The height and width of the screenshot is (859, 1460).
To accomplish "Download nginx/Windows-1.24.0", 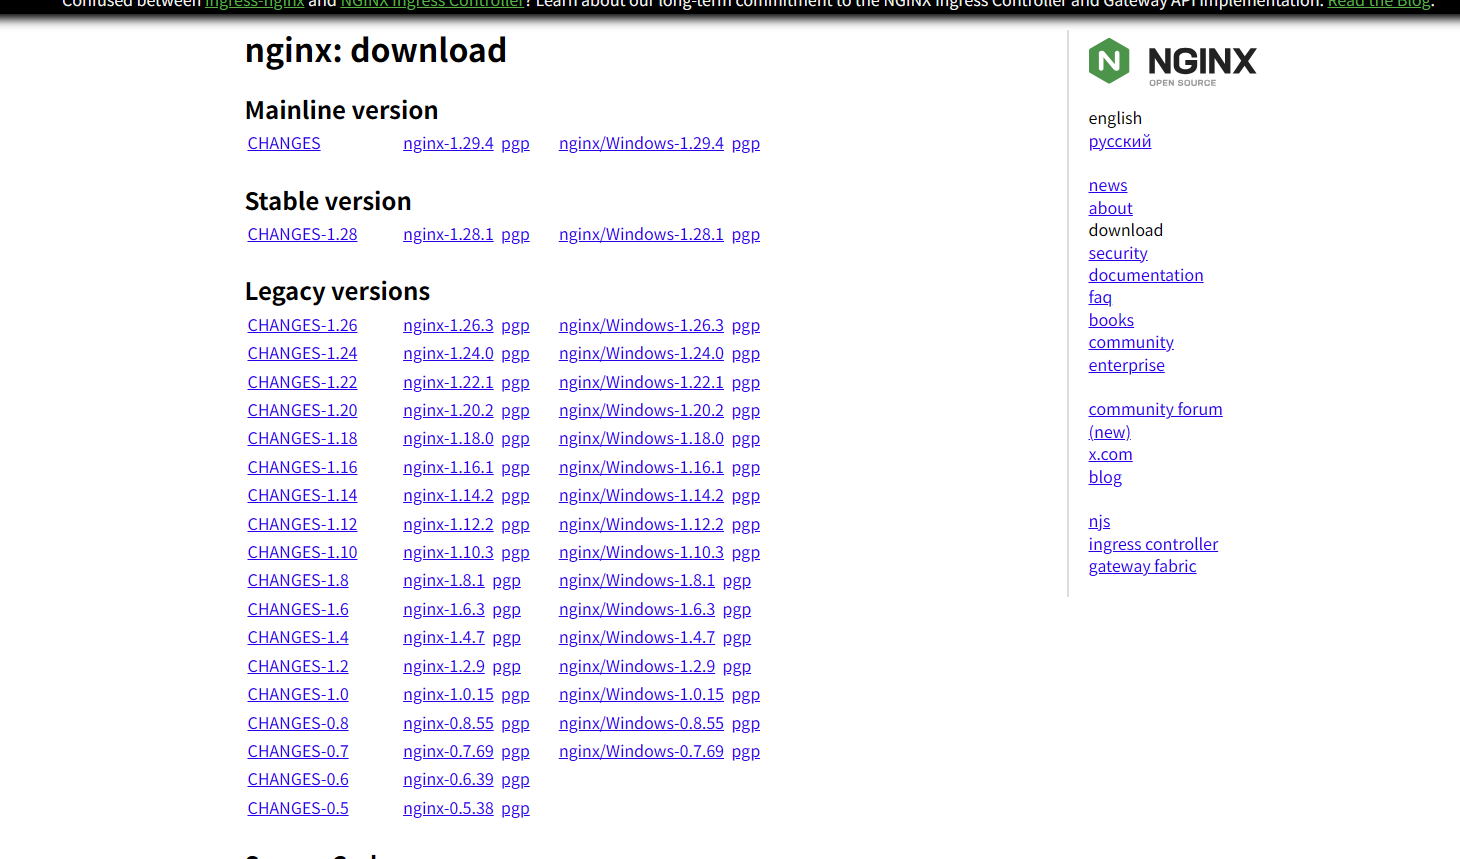I will click(641, 354).
